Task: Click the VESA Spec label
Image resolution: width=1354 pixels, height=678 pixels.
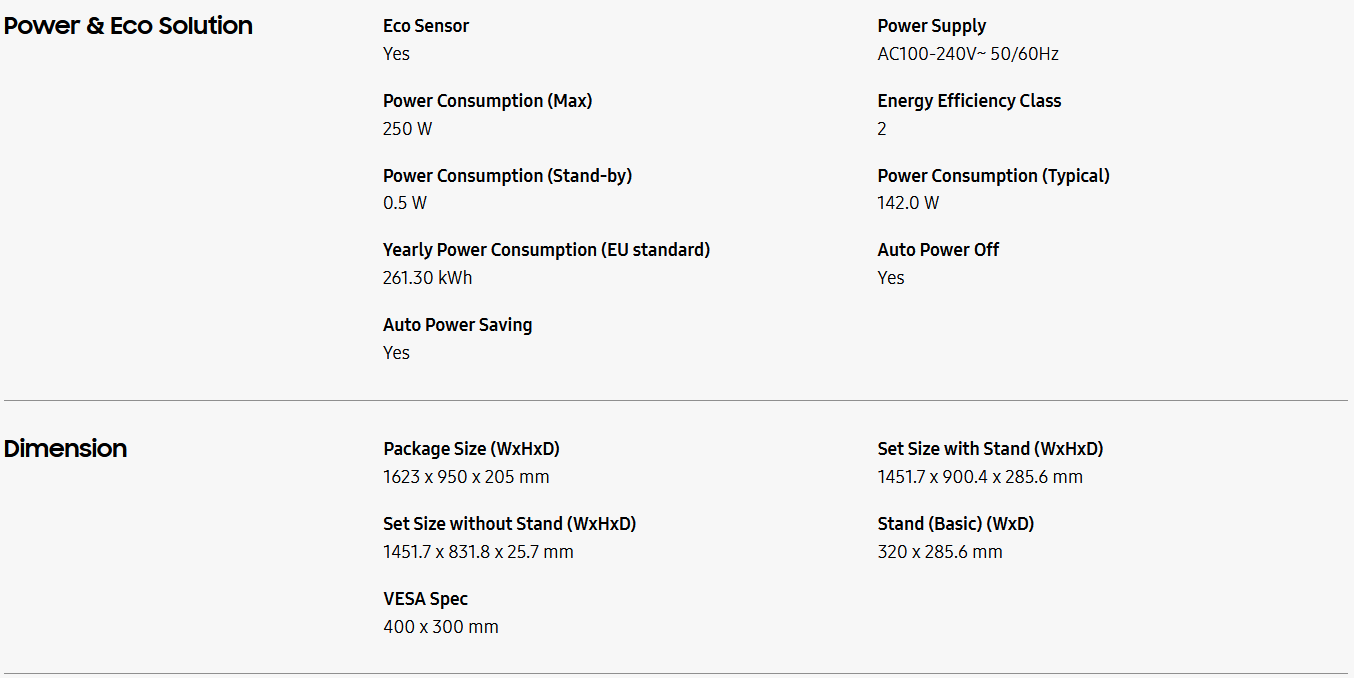Action: tap(425, 599)
